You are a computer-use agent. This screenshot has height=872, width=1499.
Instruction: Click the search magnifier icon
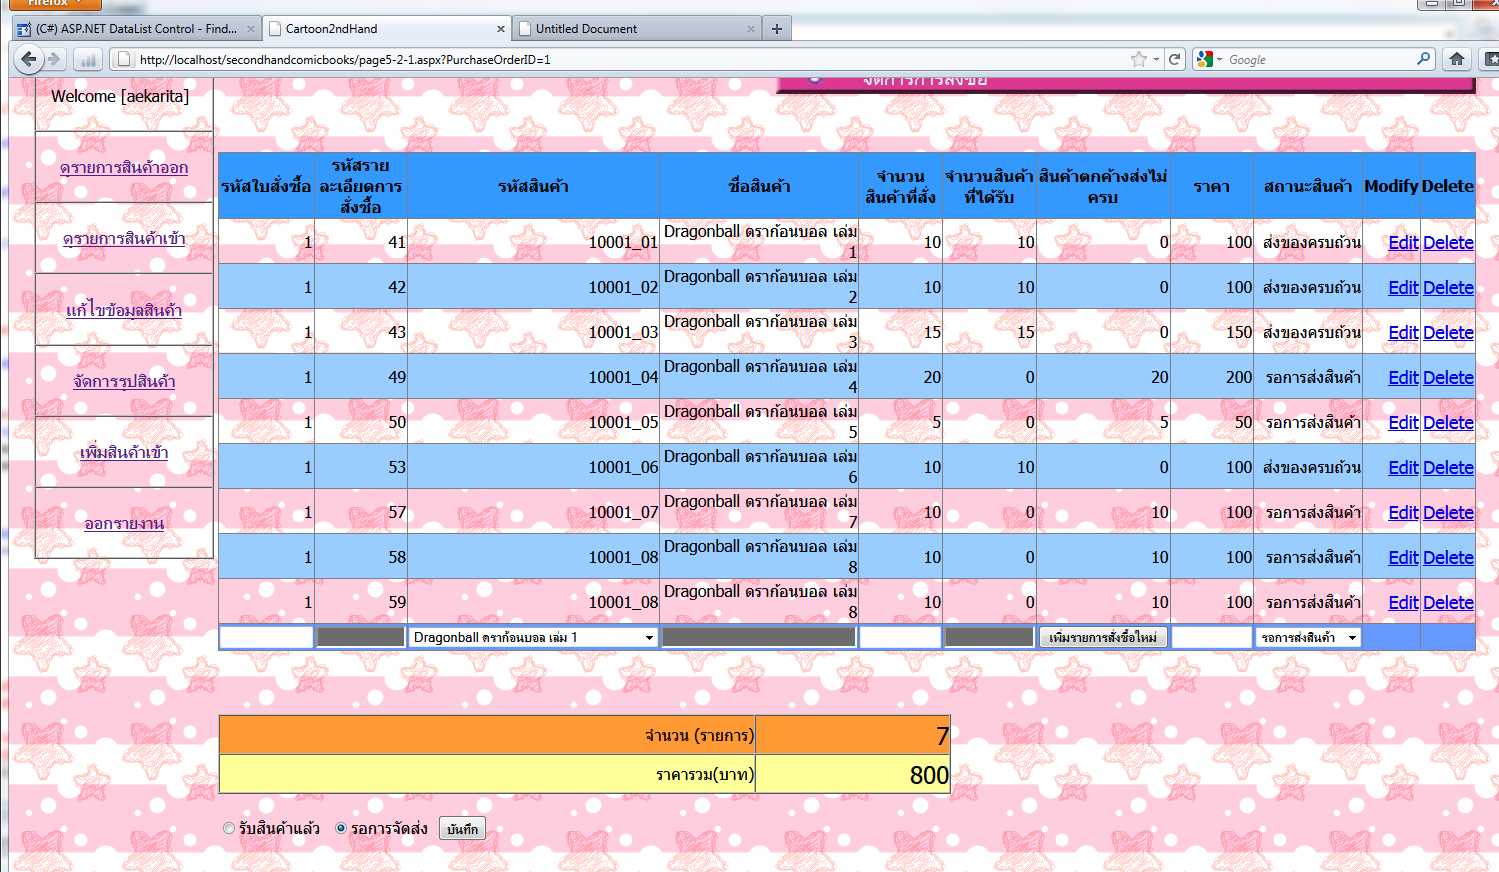tap(1423, 59)
